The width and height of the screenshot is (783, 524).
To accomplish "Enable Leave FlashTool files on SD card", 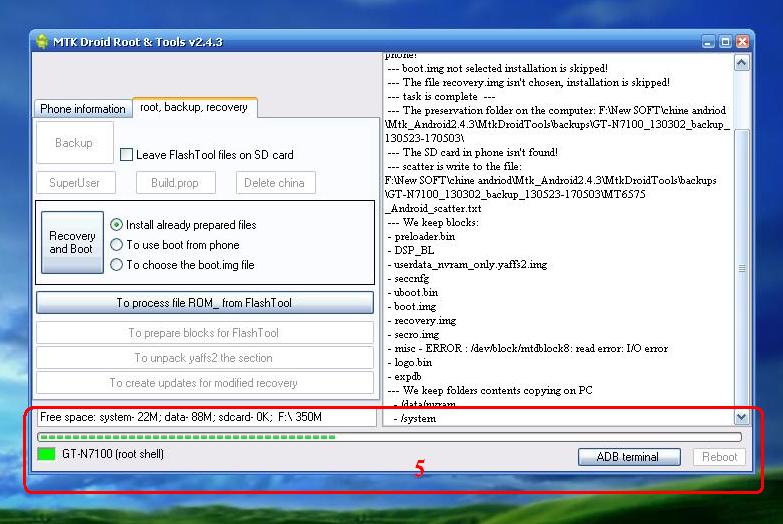I will [126, 154].
